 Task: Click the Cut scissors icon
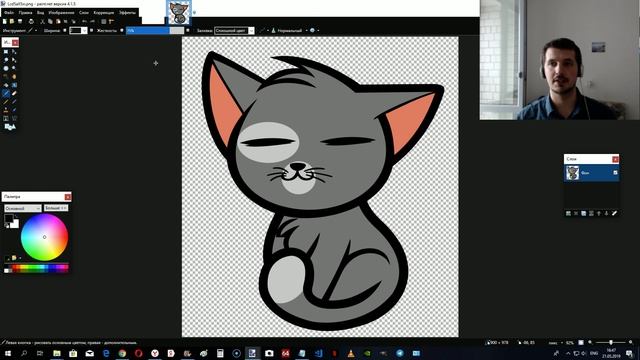[42, 21]
